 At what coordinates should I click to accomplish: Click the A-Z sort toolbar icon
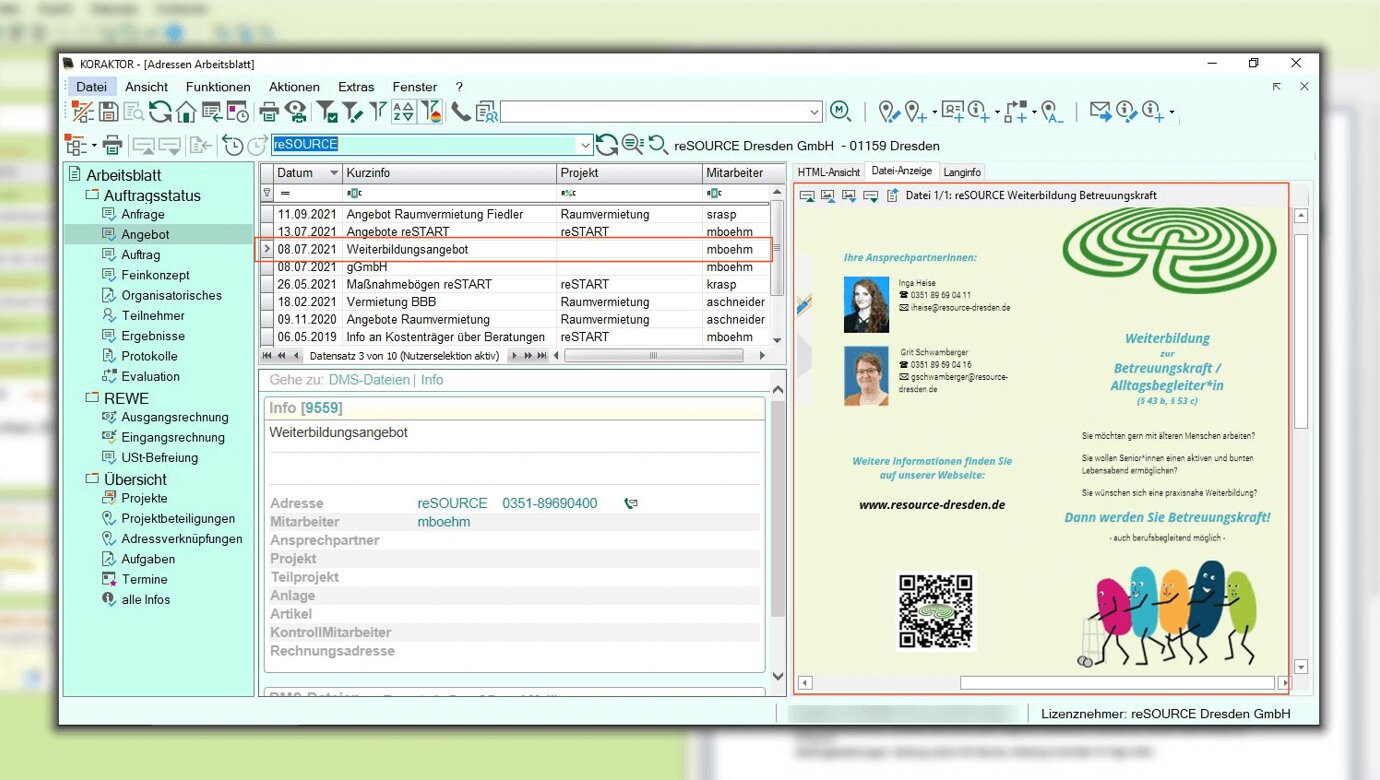[403, 112]
